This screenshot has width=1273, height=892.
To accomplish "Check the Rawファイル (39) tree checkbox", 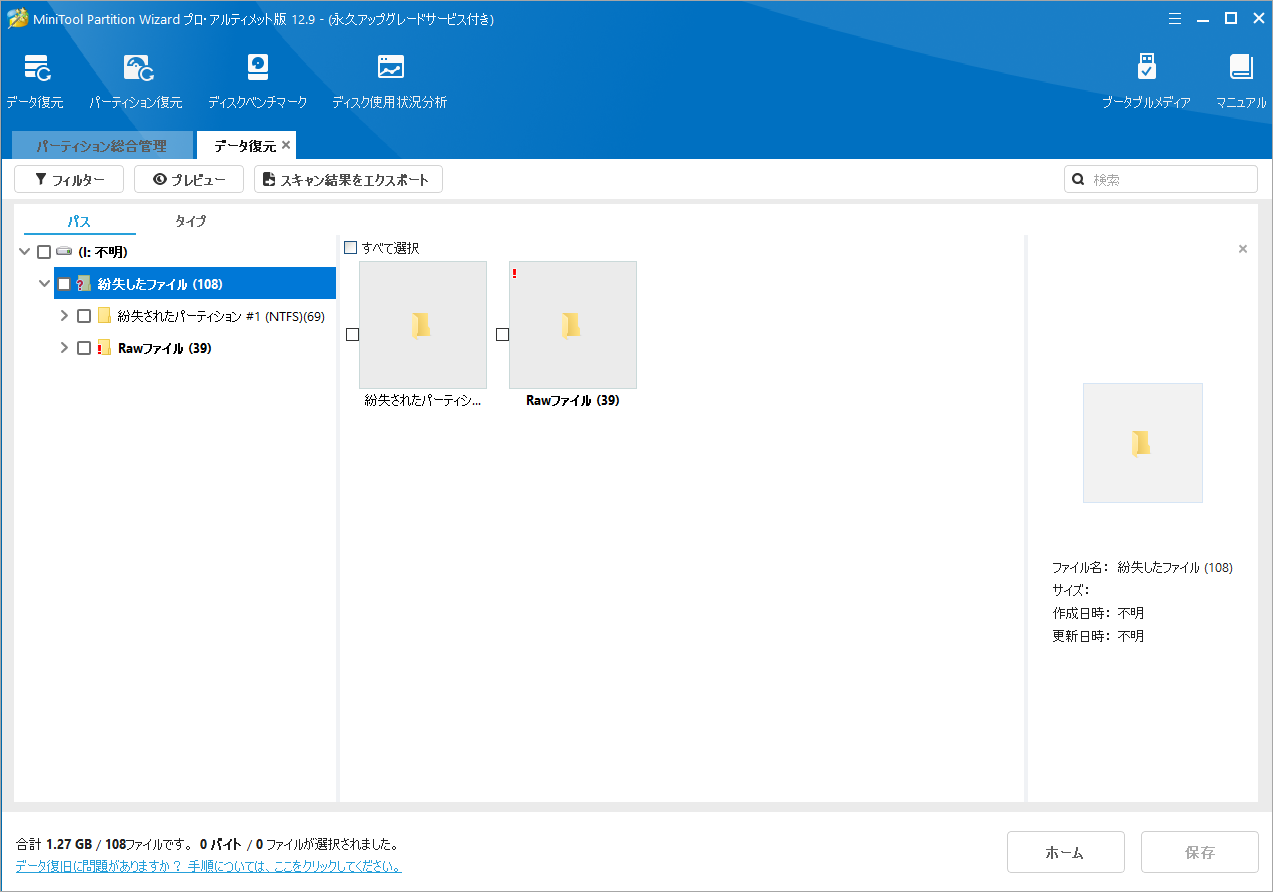I will (x=84, y=348).
